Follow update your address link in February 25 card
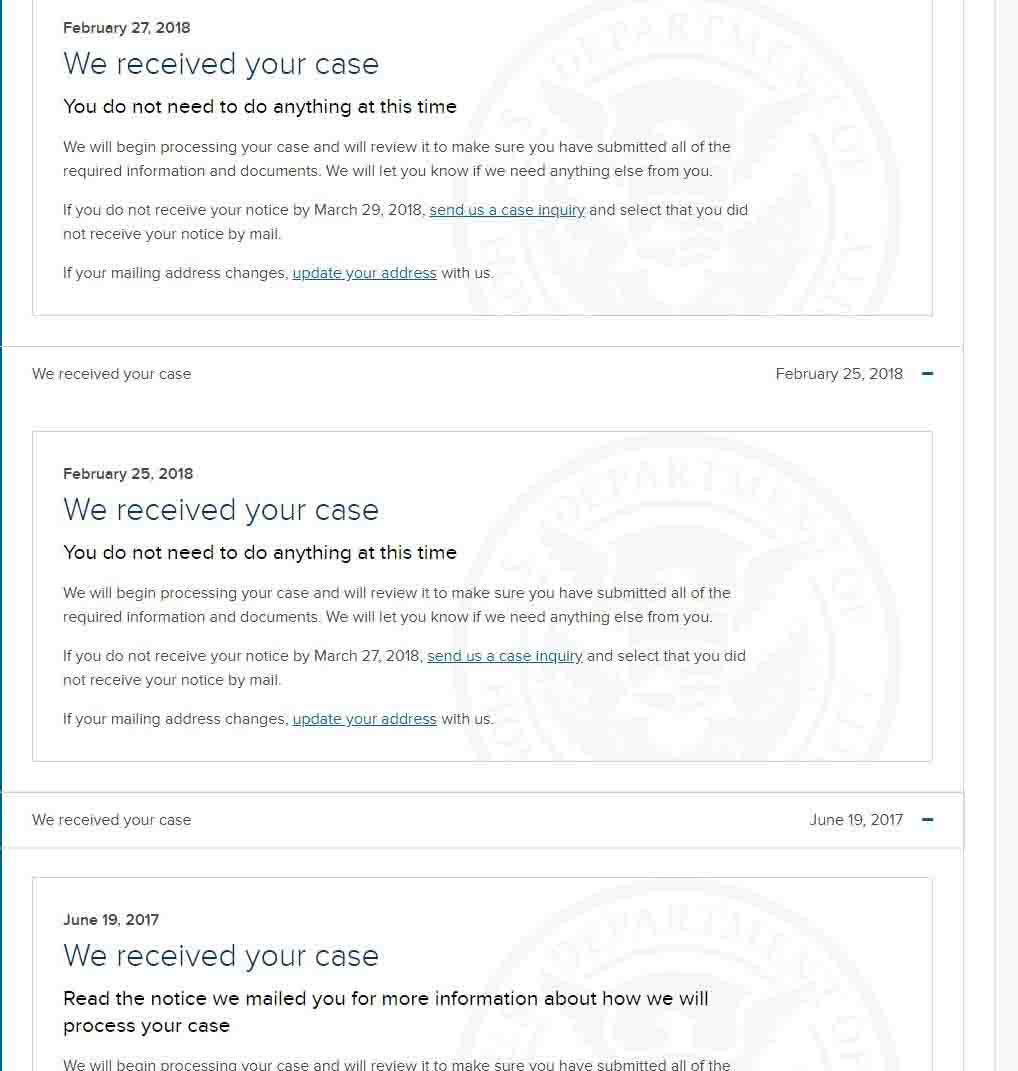 [x=364, y=719]
